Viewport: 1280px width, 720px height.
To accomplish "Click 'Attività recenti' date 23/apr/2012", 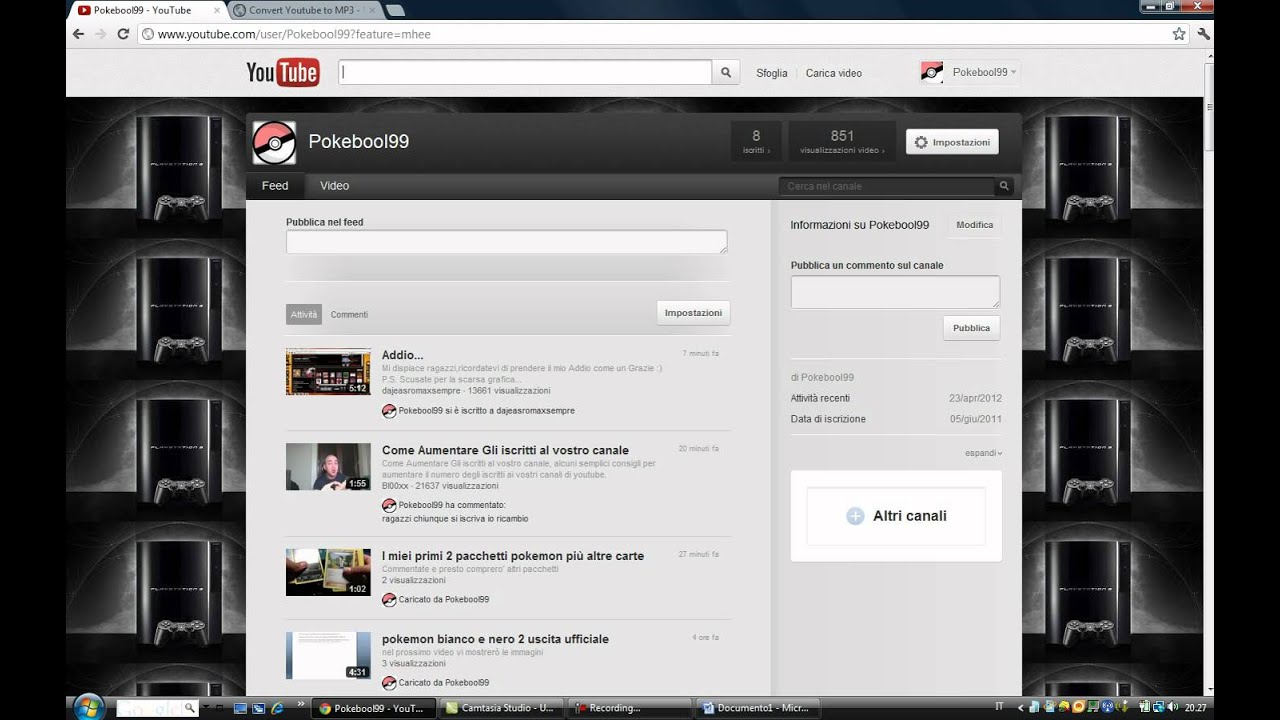I will point(975,398).
